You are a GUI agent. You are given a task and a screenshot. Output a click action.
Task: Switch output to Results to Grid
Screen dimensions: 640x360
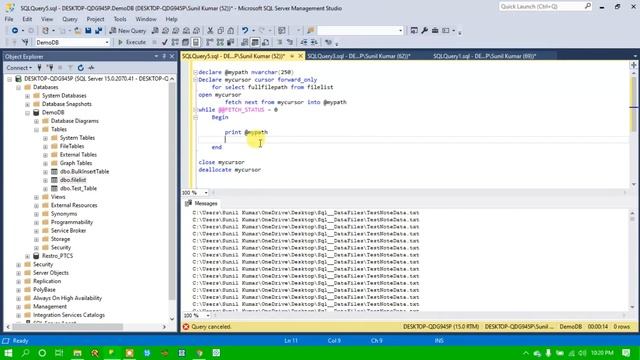point(255,42)
